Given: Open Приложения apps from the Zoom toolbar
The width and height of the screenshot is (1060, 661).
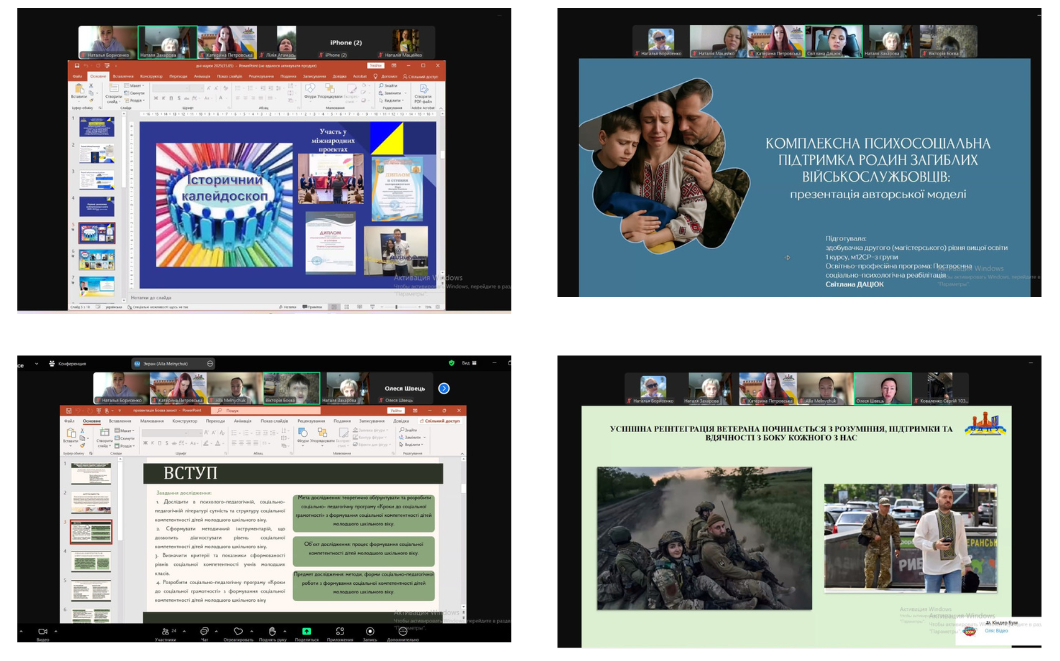Looking at the screenshot, I should [339, 633].
